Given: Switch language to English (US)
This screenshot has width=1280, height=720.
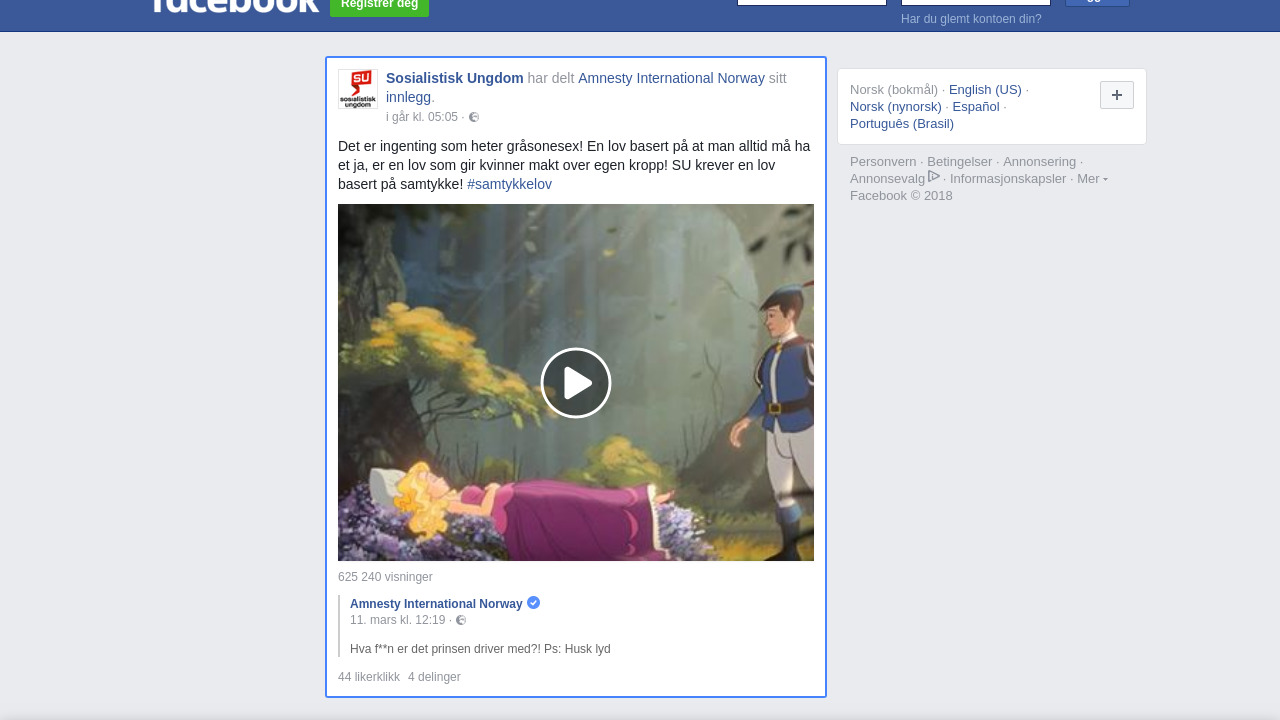Looking at the screenshot, I should [985, 90].
